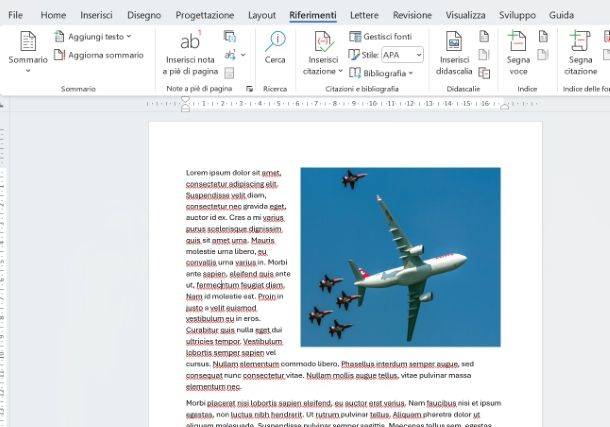Click the Inserisci didascalia icon
This screenshot has width=610, height=427.
tap(454, 43)
